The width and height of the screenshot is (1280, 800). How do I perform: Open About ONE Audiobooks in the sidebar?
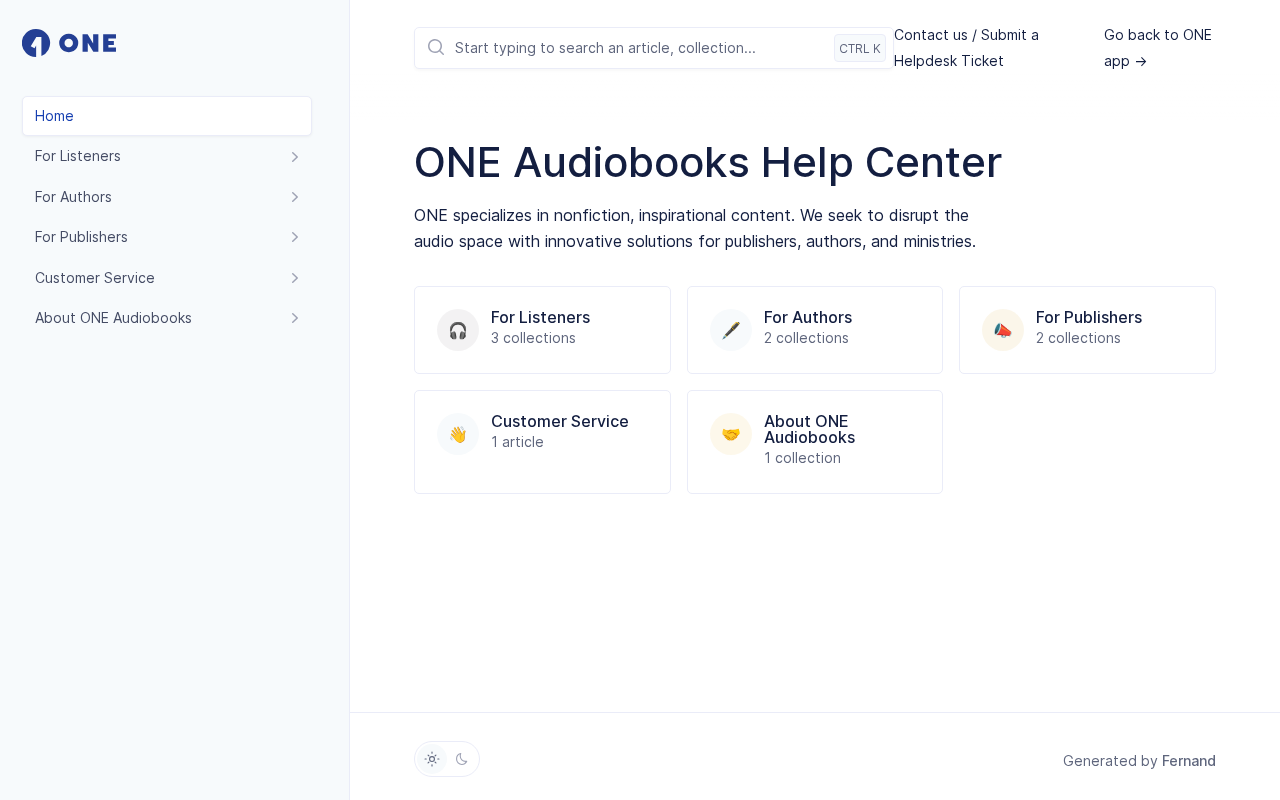(x=167, y=318)
